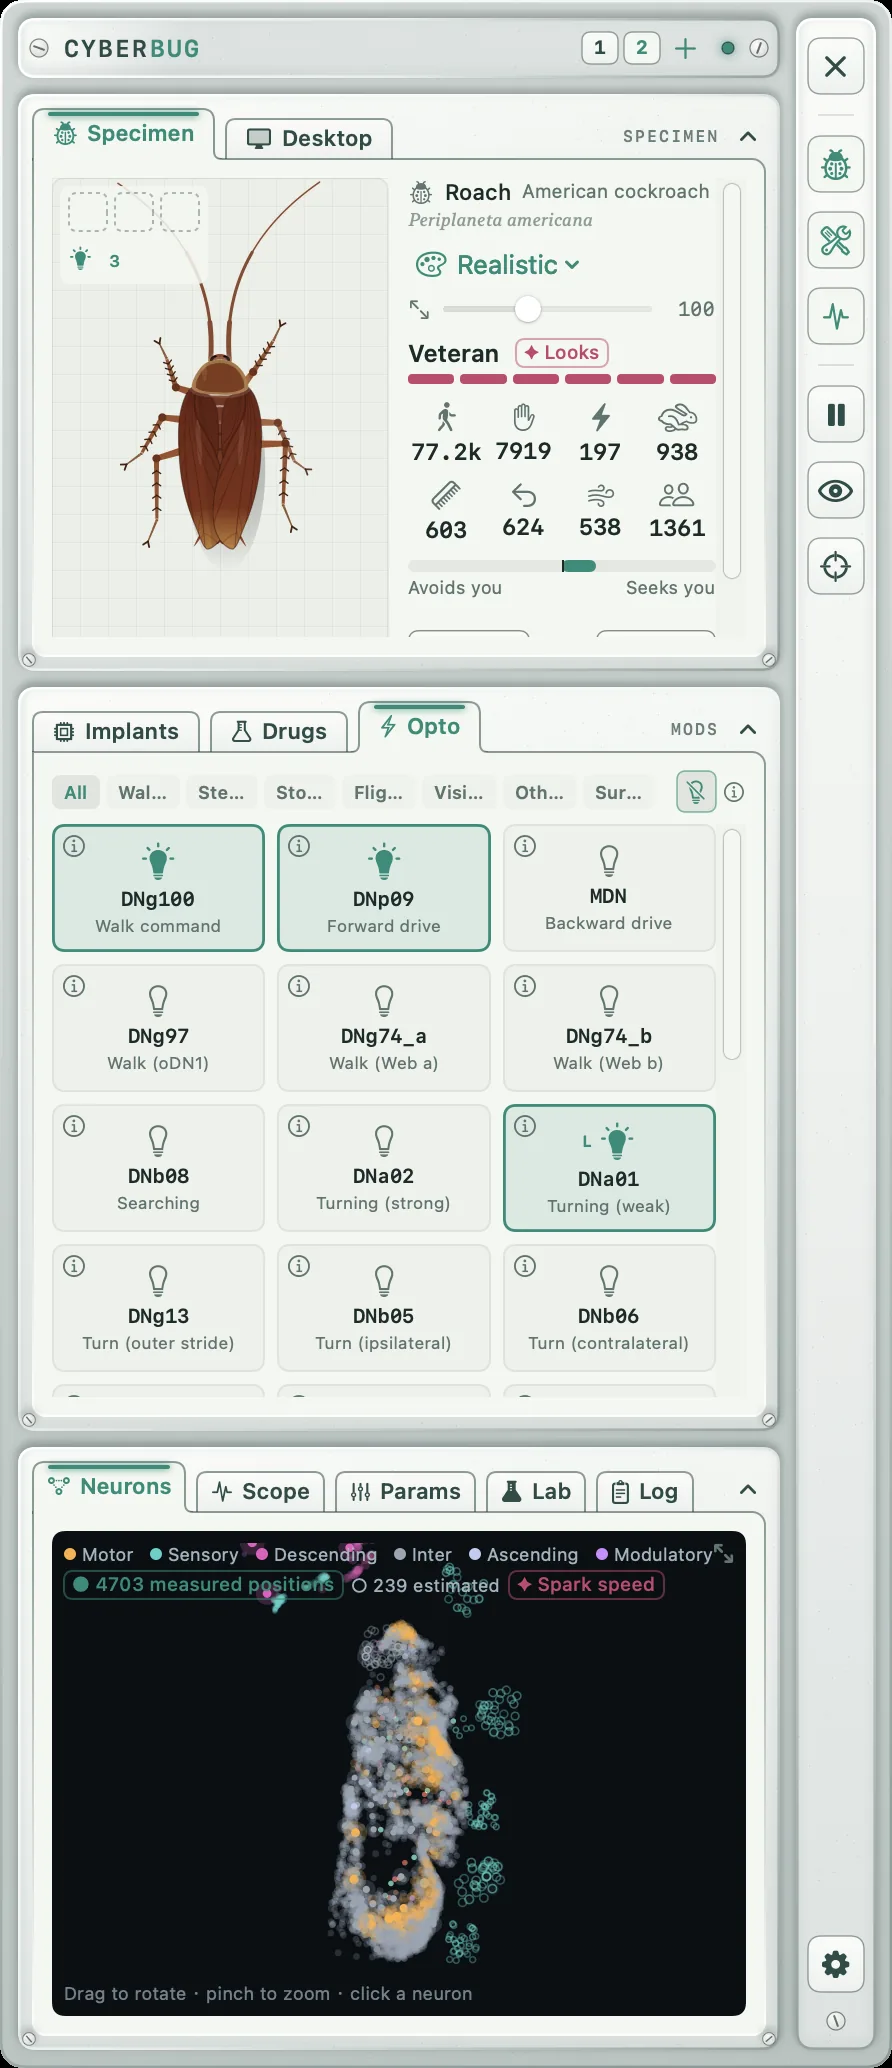Open info icon on DNb05 card
Image resolution: width=892 pixels, height=2068 pixels.
[x=299, y=1266]
